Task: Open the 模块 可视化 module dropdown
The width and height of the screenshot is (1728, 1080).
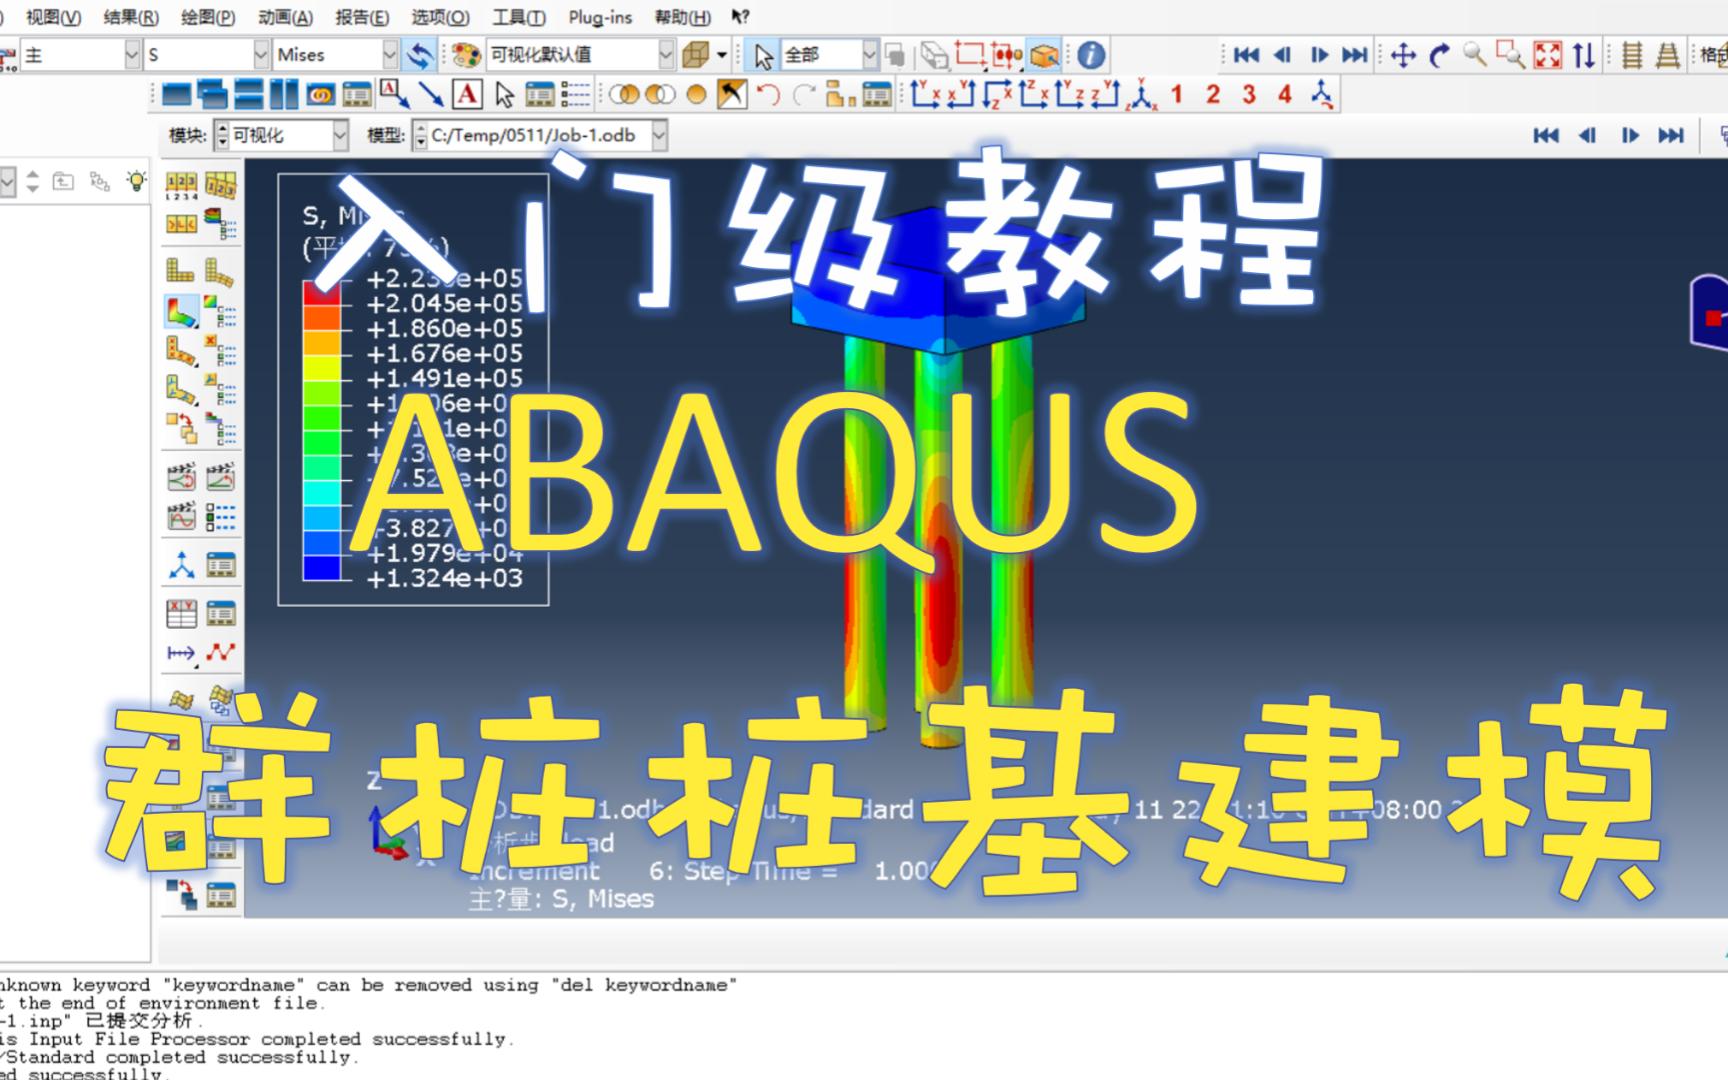Action: [340, 135]
